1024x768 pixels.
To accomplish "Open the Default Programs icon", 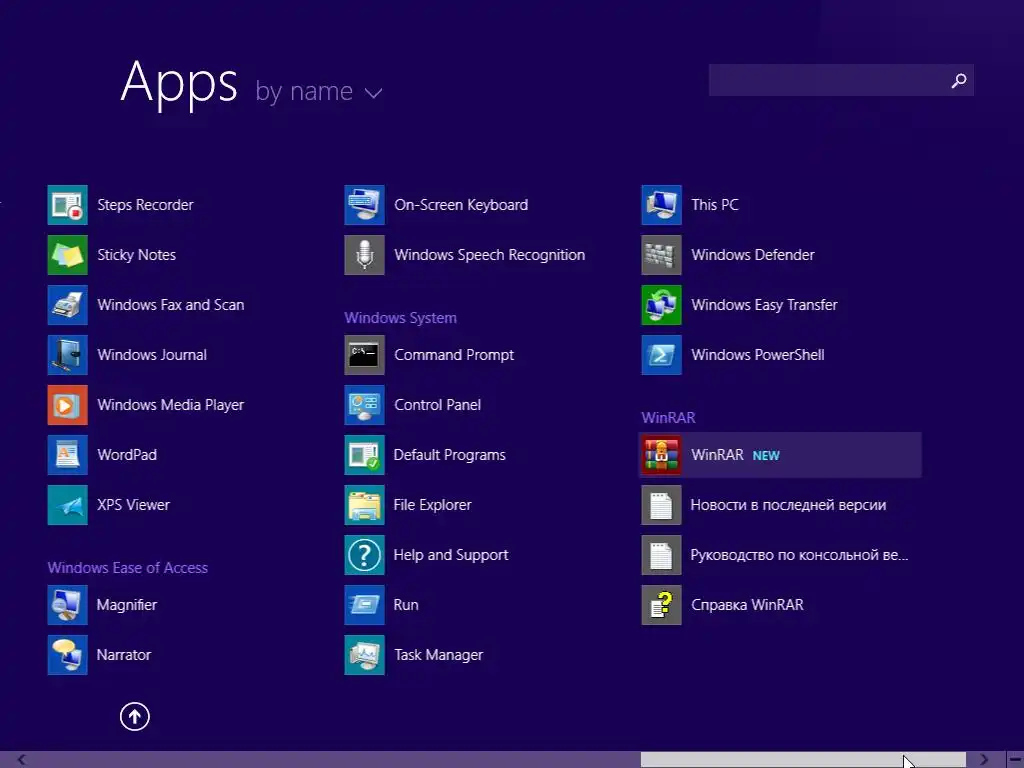I will click(364, 455).
